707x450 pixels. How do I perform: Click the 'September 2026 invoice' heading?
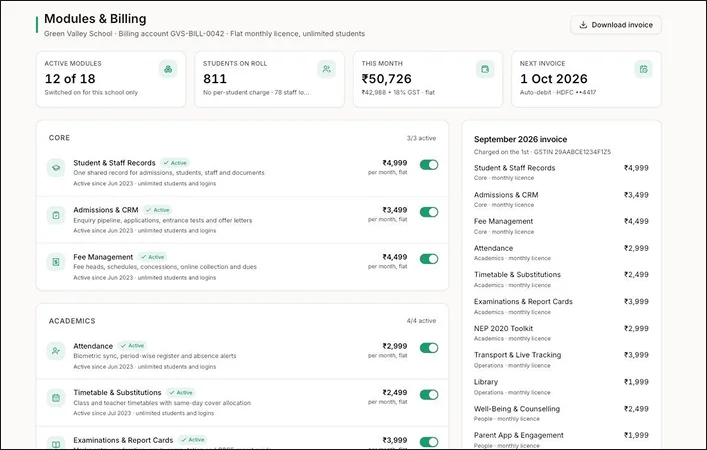(520, 139)
